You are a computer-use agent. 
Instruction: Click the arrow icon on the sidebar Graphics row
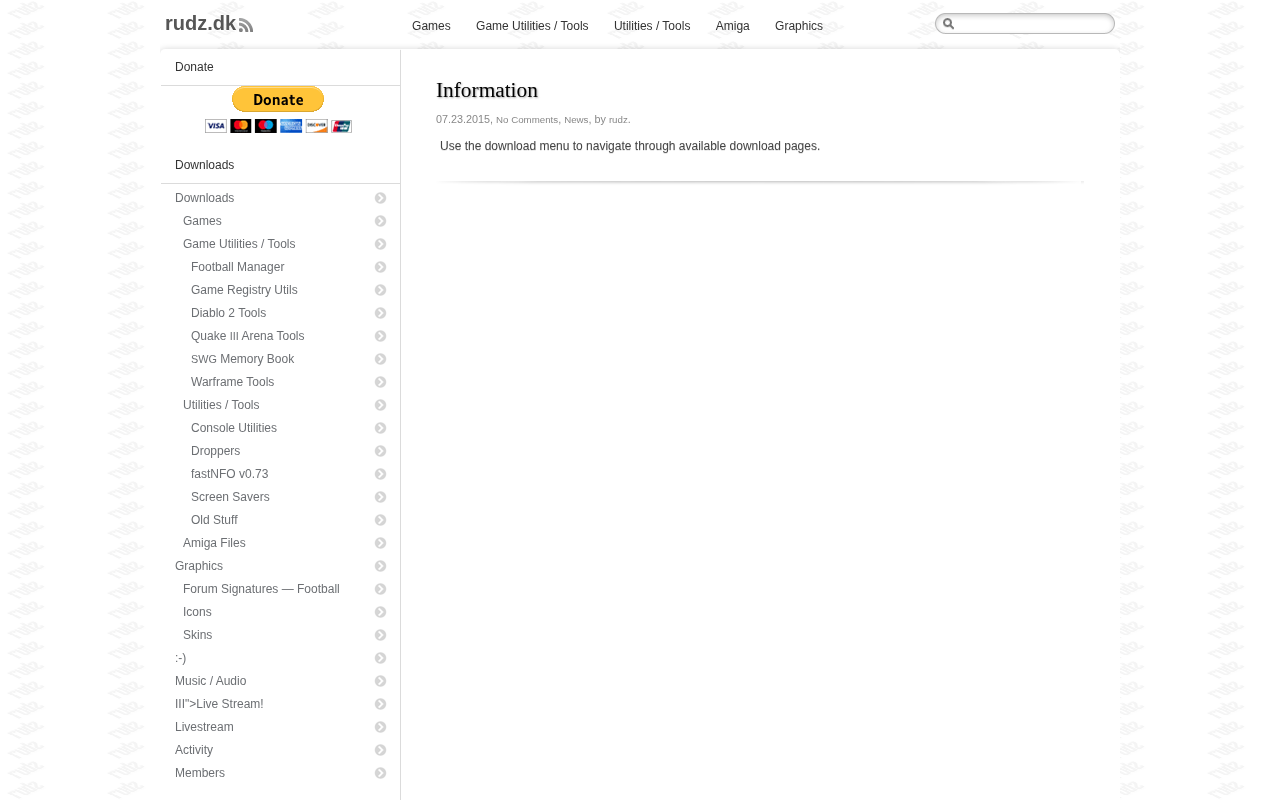[381, 566]
